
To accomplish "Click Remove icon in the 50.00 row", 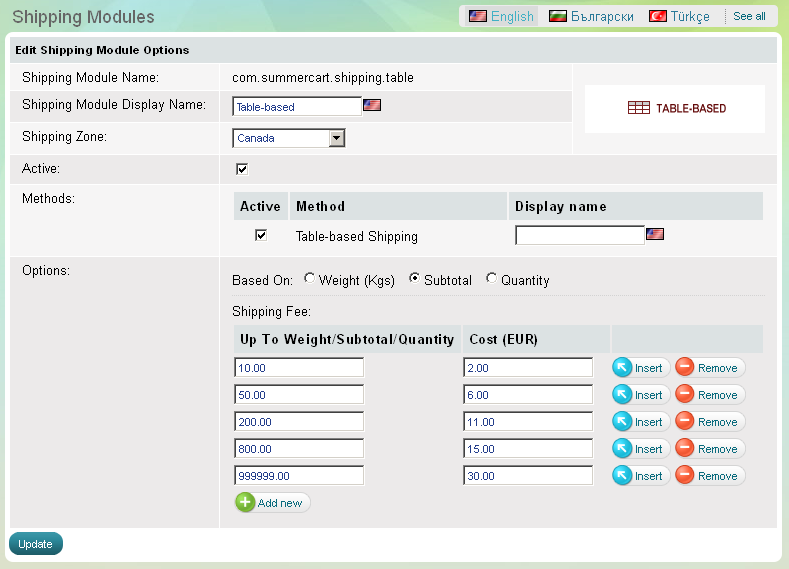I will click(685, 395).
